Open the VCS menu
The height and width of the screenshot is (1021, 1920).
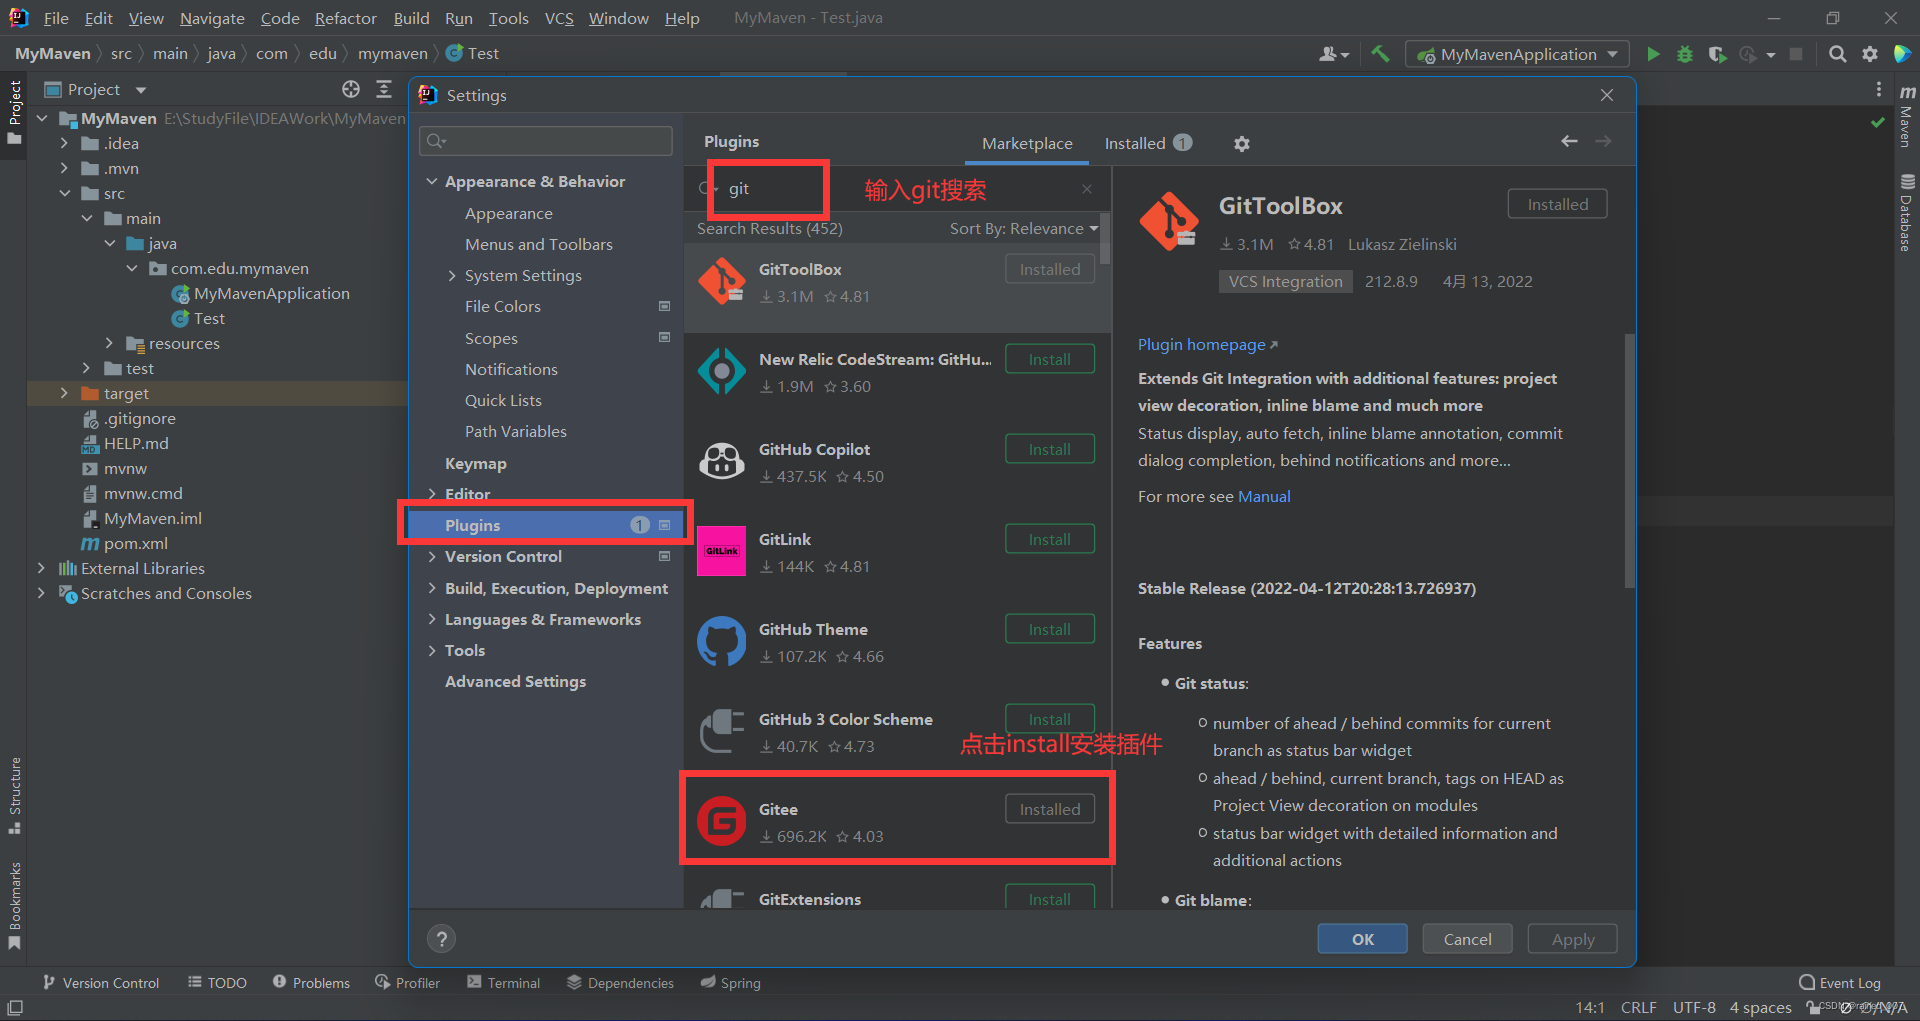[559, 18]
